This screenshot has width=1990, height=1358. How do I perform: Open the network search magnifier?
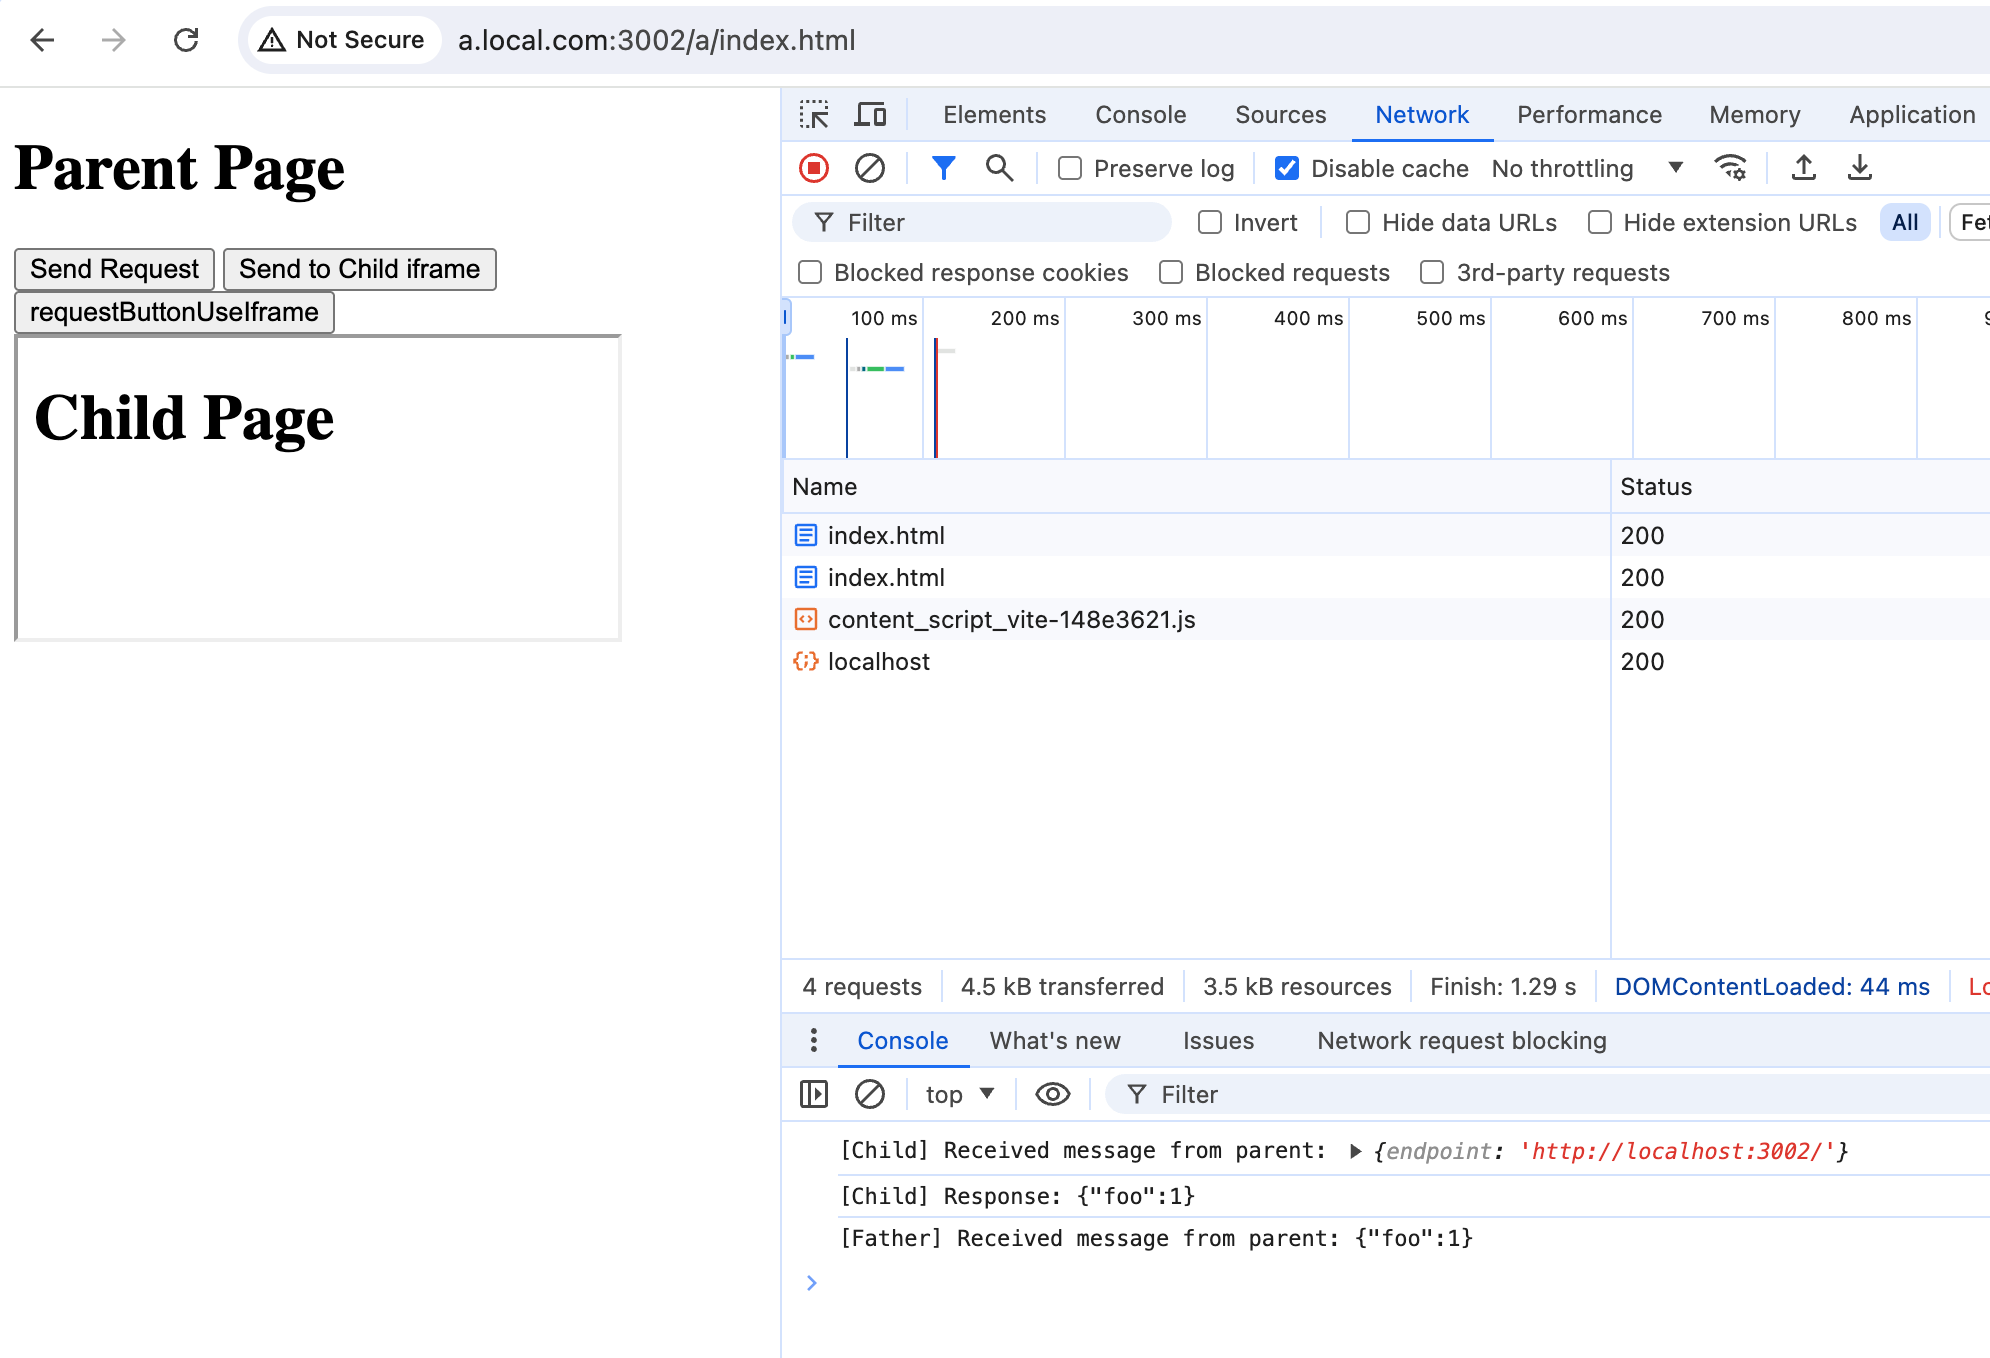tap(999, 168)
